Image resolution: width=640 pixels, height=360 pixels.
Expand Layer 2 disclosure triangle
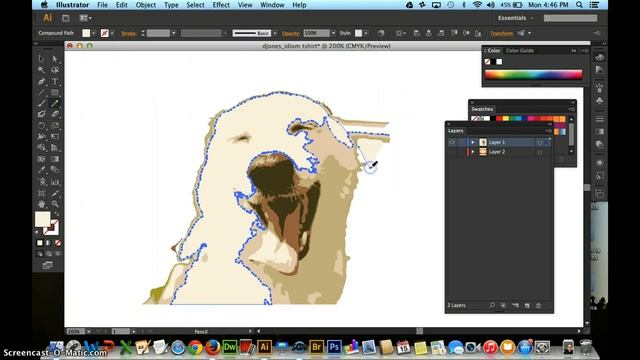tap(473, 152)
